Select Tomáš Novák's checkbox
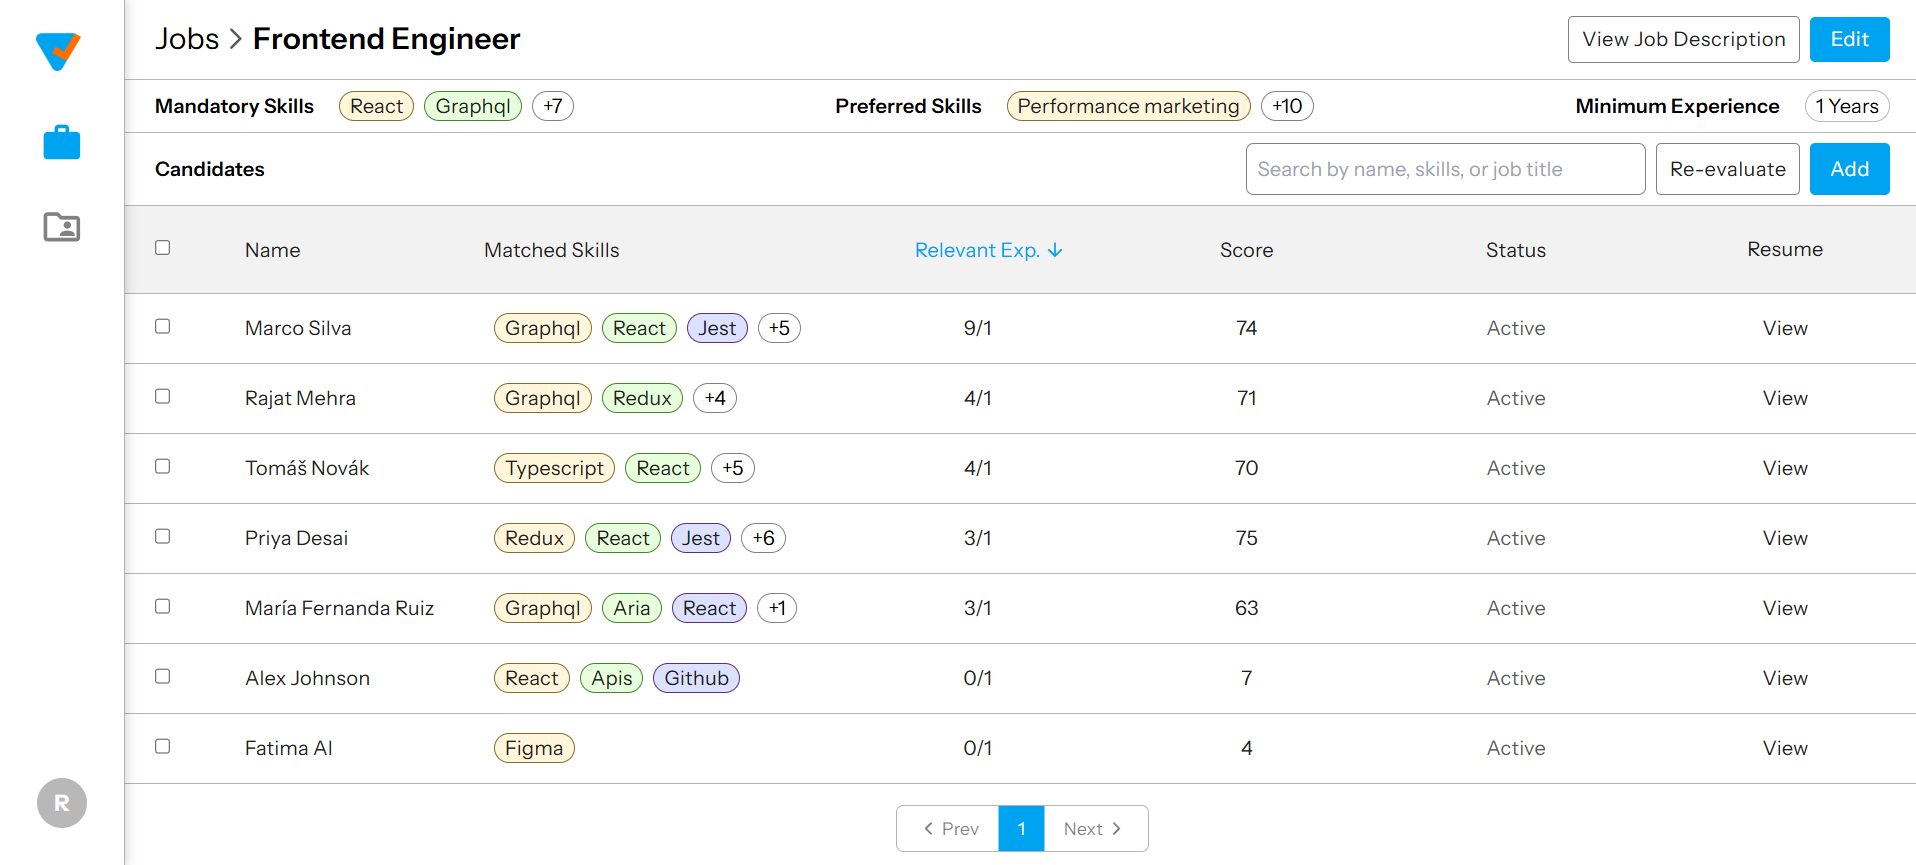Screen dimensions: 1916x865 (163, 466)
